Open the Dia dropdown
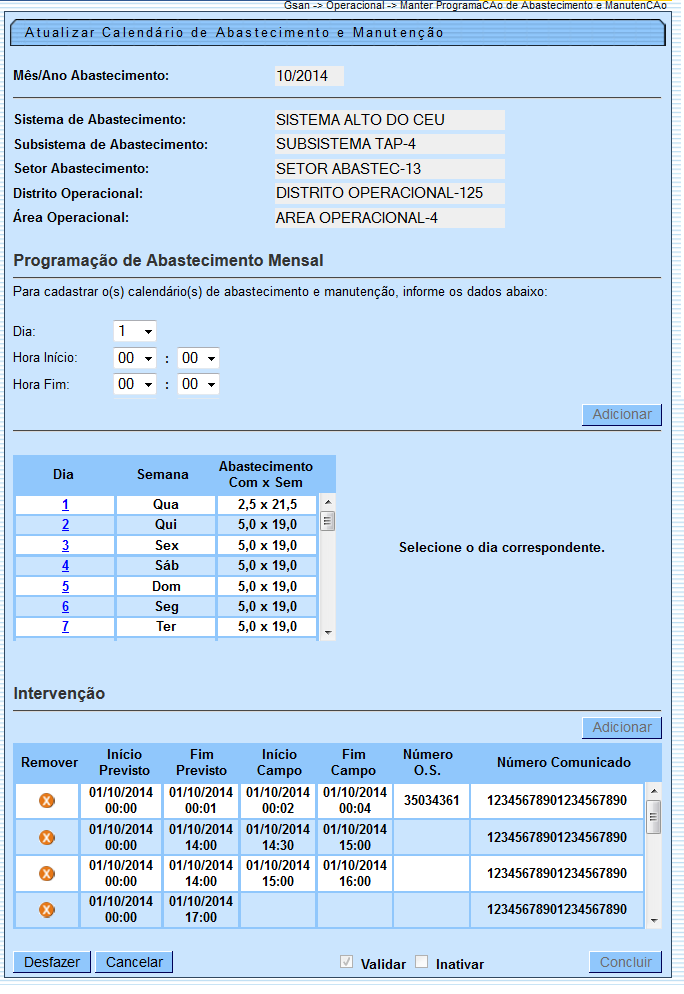 135,331
